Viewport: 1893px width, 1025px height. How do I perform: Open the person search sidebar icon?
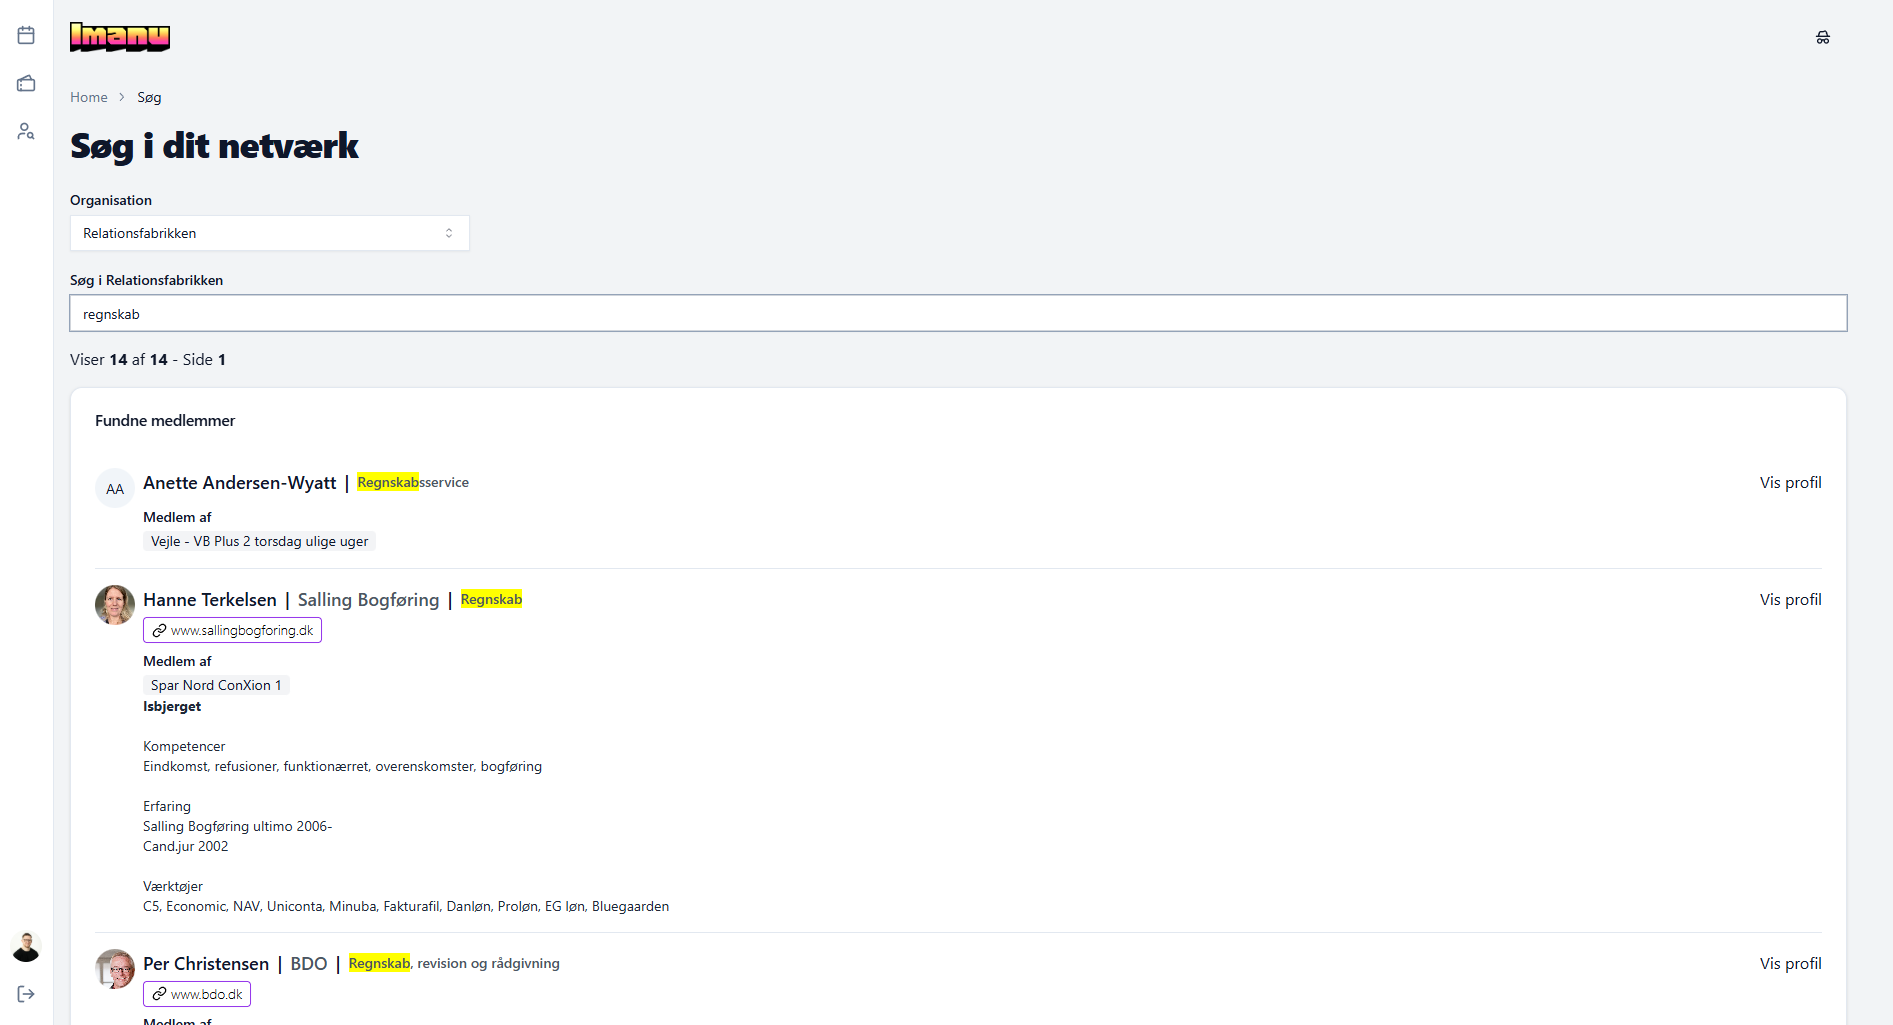[26, 131]
